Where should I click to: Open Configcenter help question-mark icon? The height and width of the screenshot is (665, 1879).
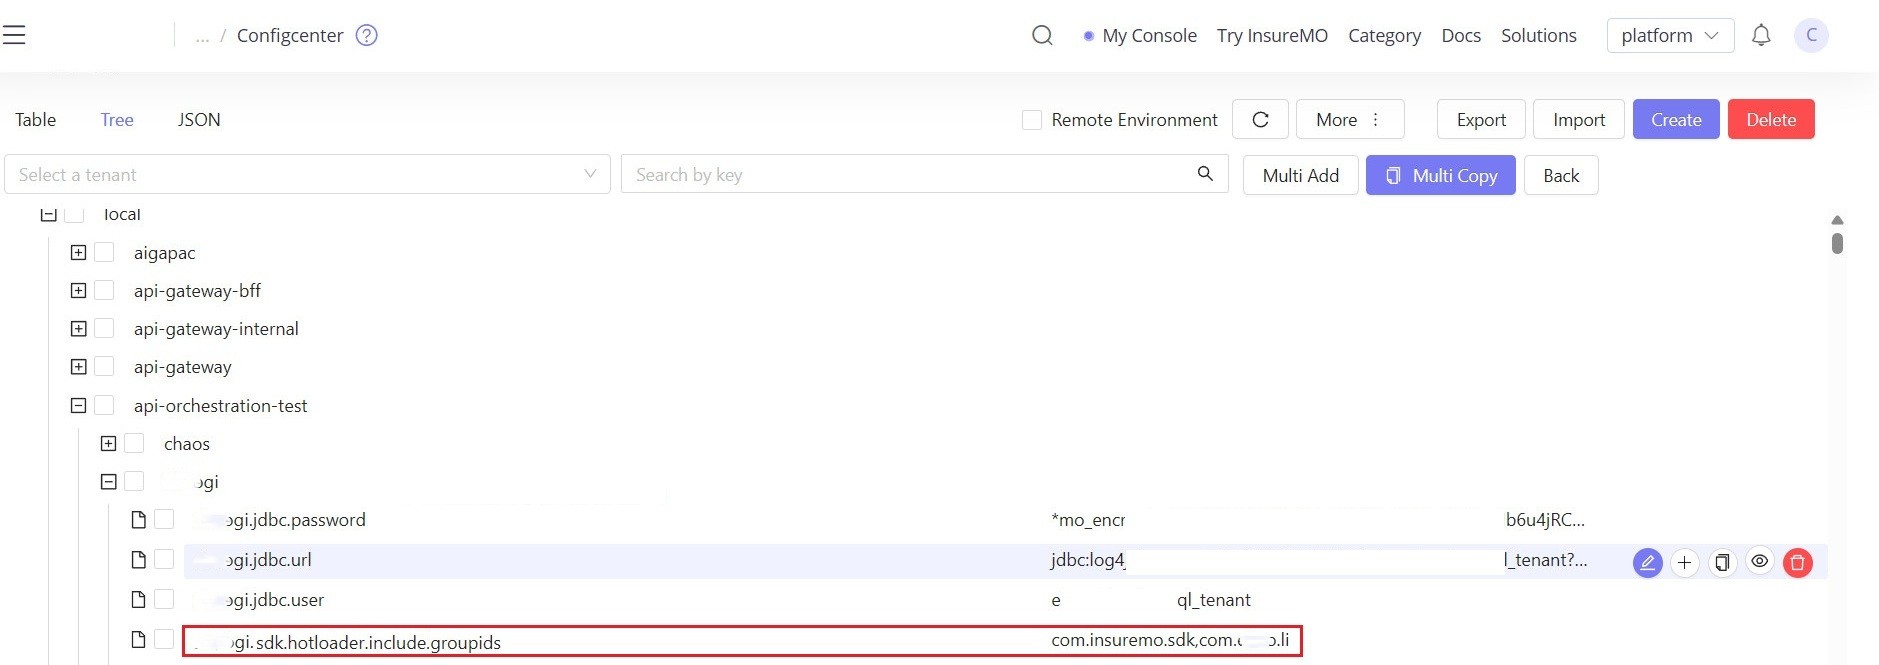[367, 35]
